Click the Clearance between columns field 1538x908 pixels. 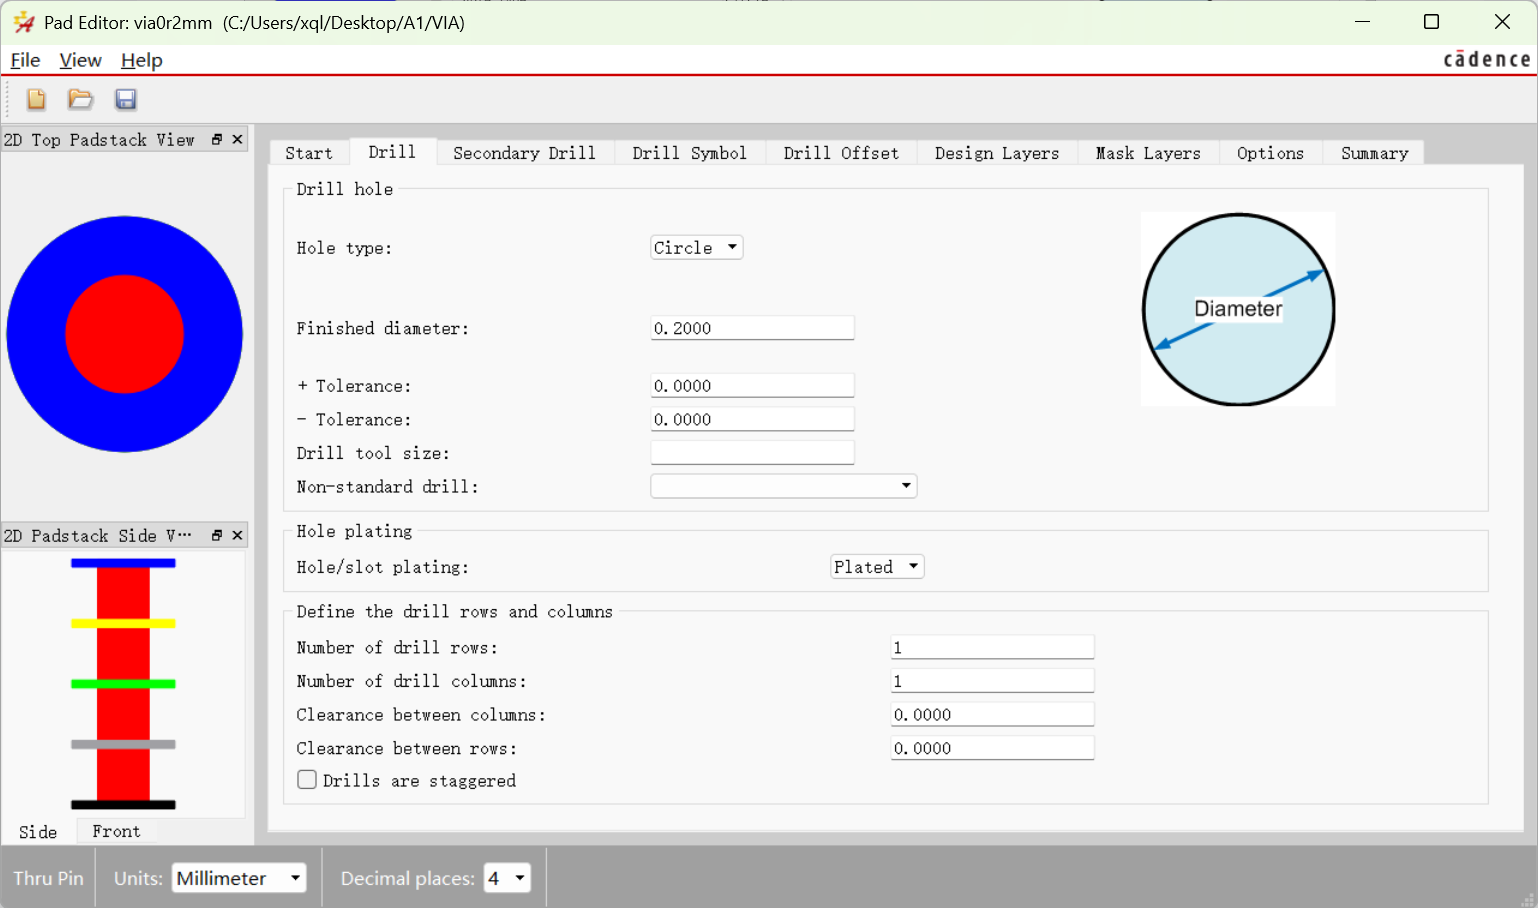pos(992,715)
